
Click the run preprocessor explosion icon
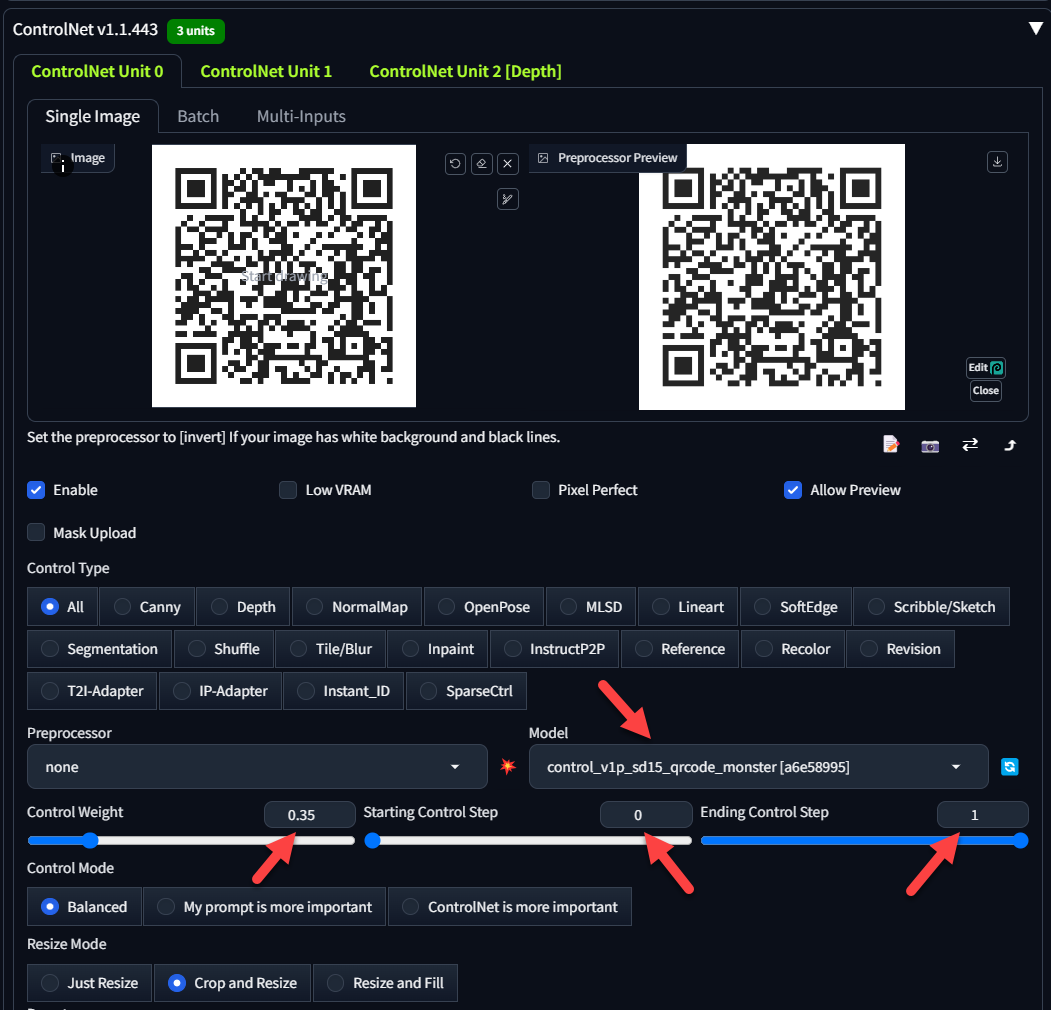coord(508,766)
